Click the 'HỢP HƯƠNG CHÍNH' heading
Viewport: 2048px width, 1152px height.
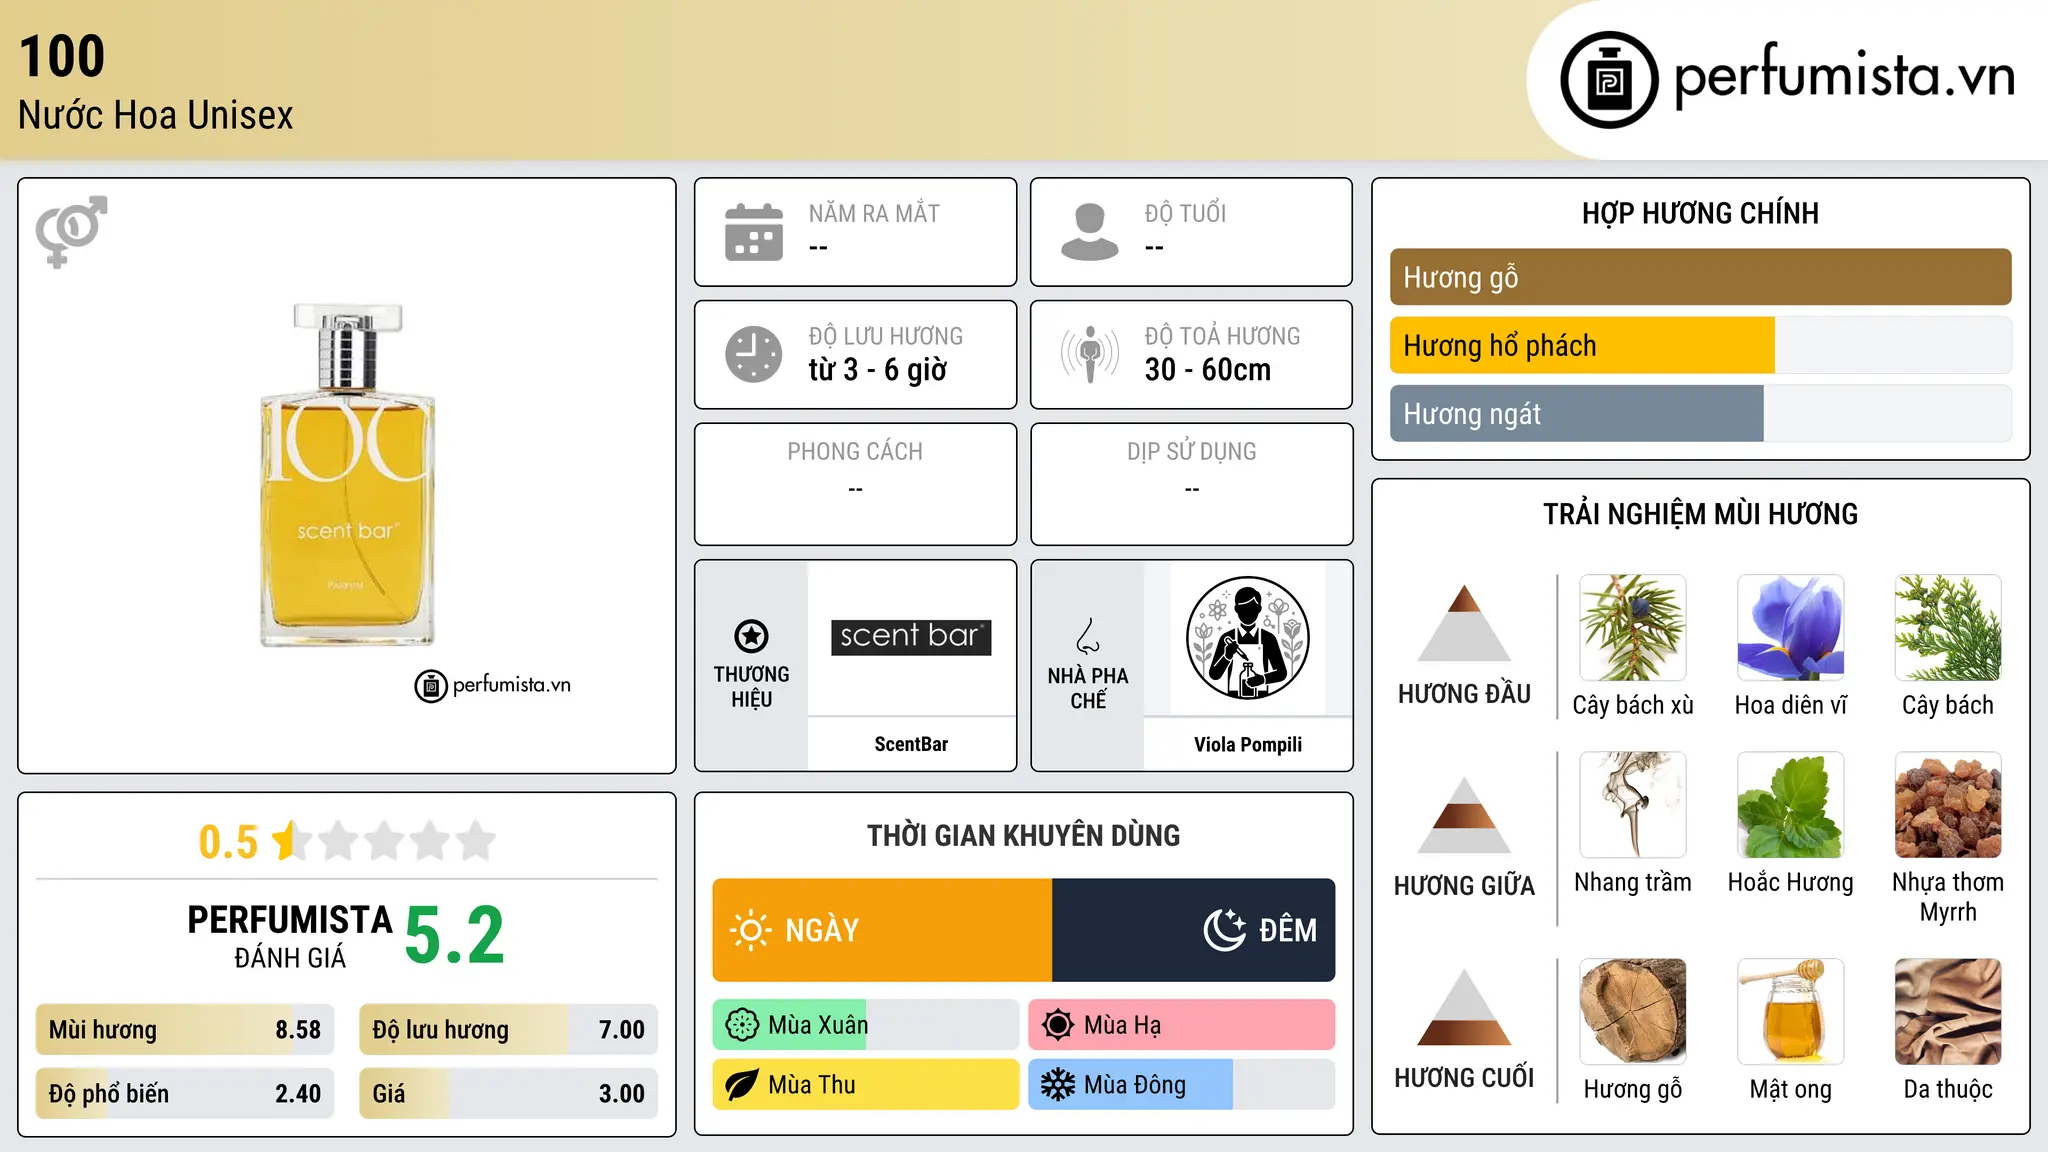point(1701,213)
